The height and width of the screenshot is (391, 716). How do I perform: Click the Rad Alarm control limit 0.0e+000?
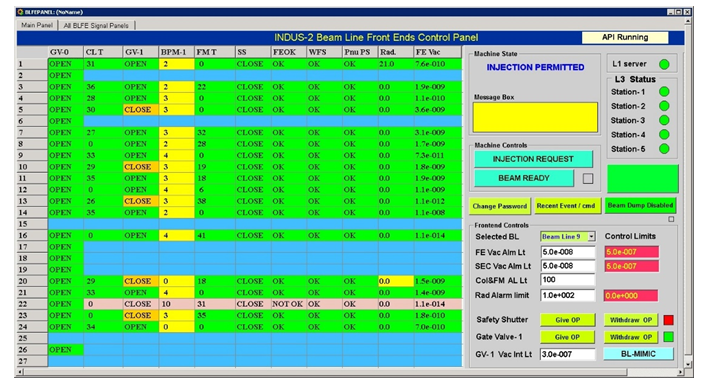(x=631, y=296)
